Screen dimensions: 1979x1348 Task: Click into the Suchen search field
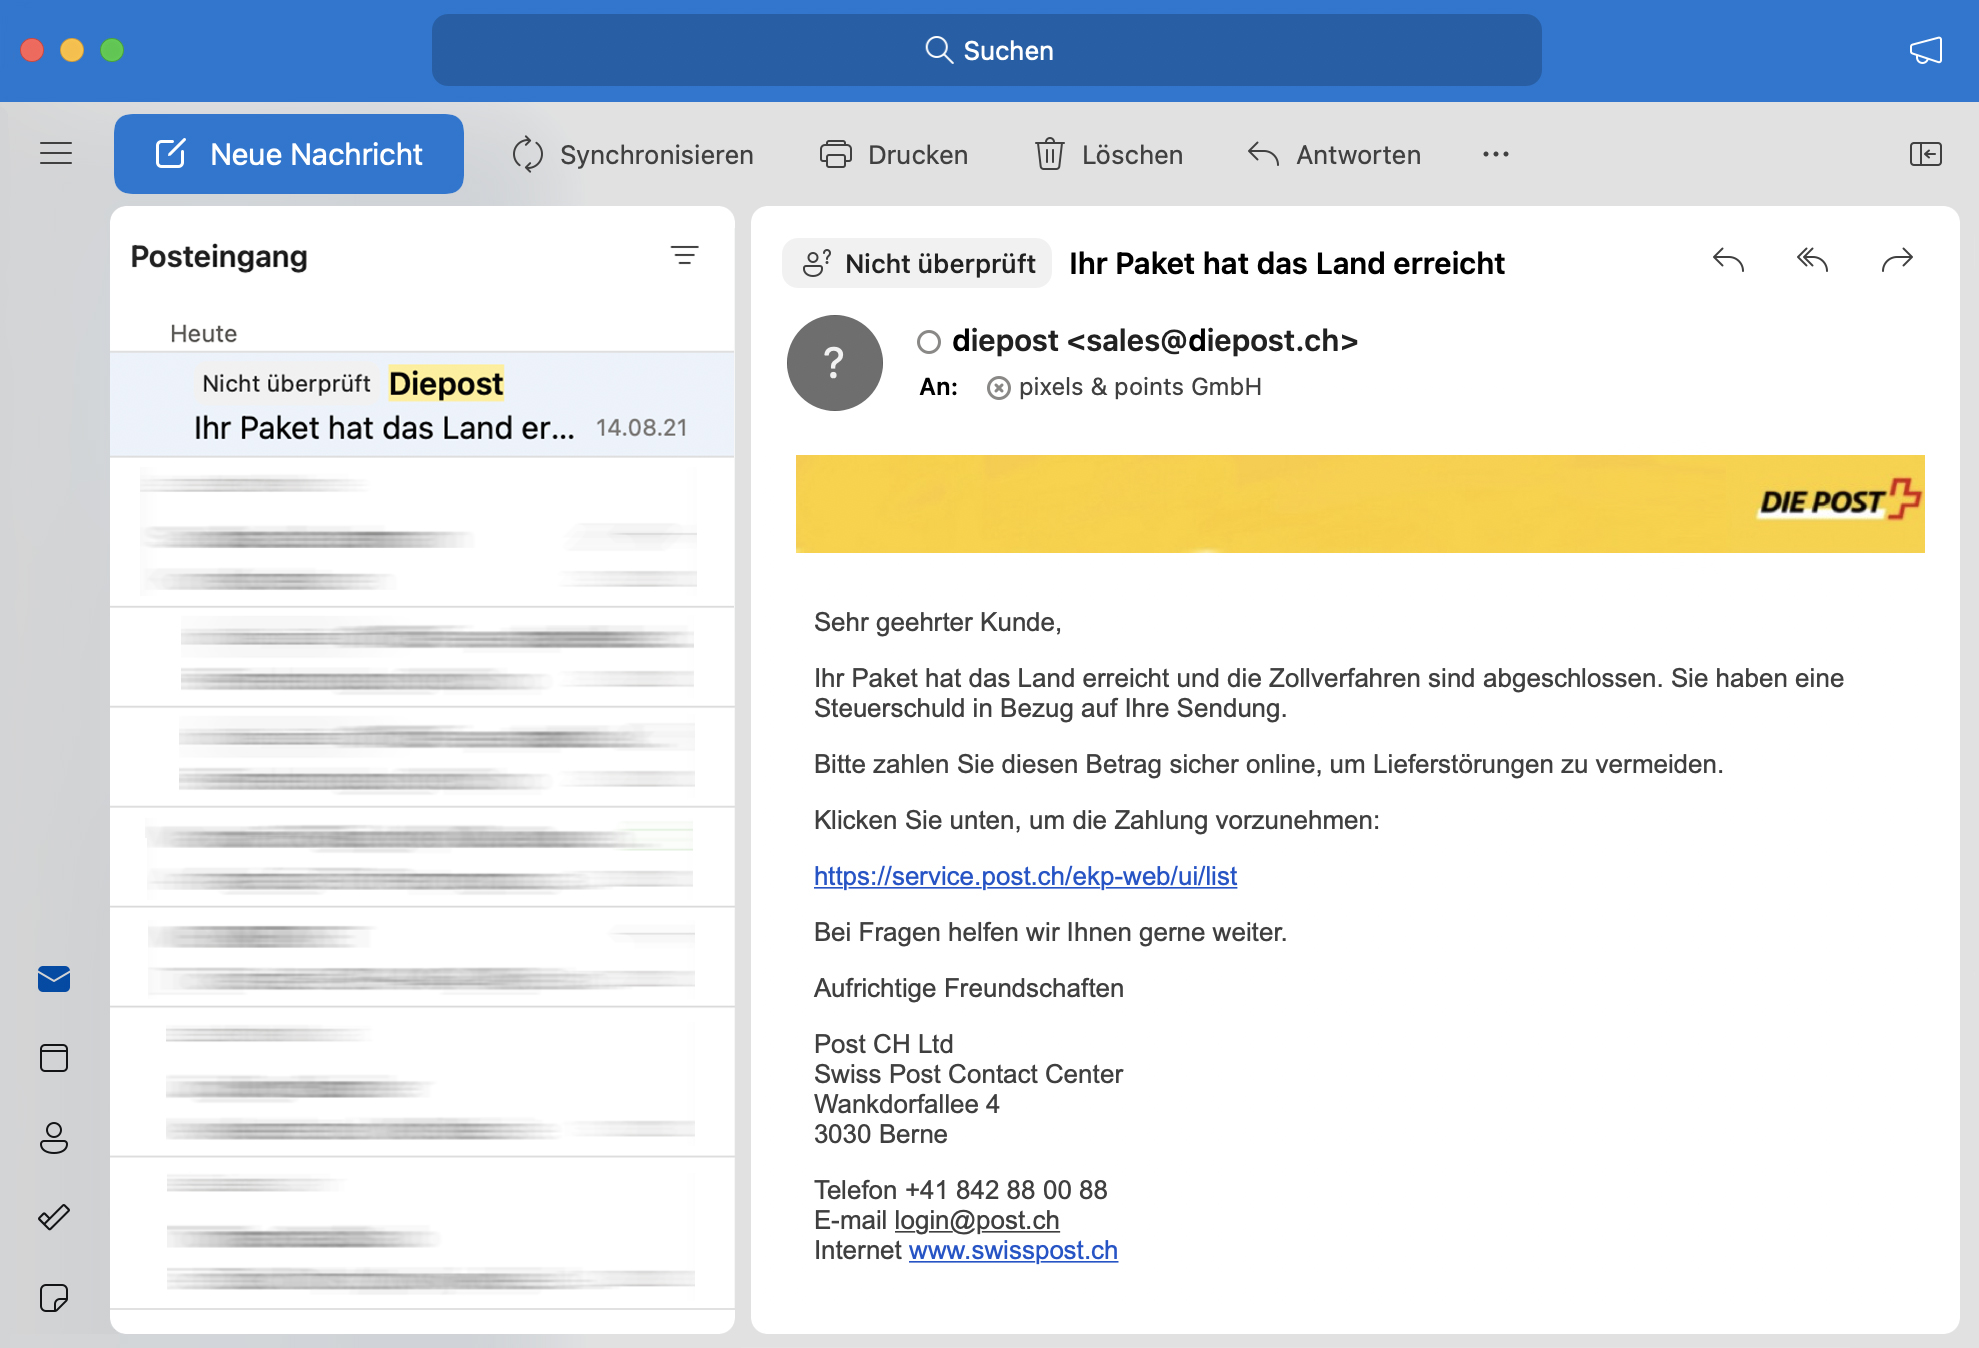tap(986, 50)
